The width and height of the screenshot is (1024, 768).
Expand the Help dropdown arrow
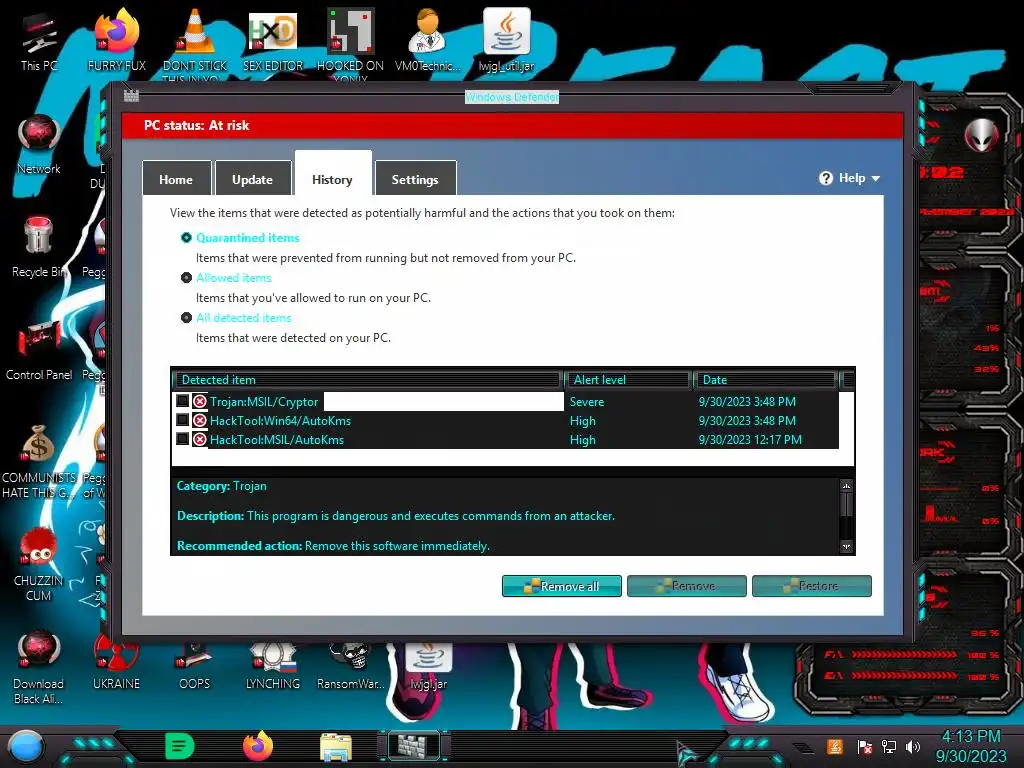tap(876, 178)
